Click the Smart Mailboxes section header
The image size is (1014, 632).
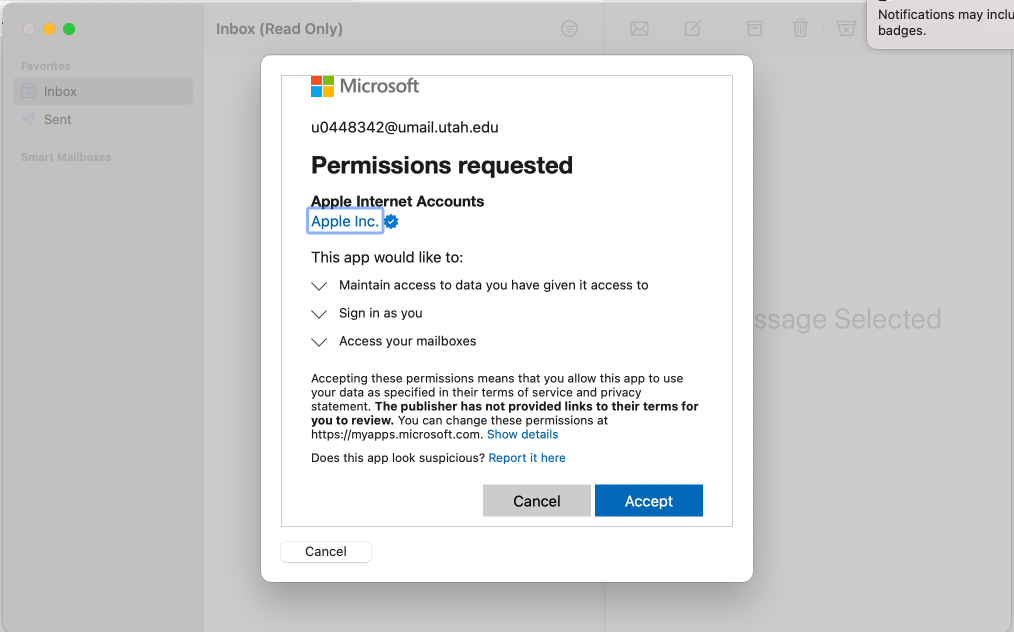pyautogui.click(x=66, y=157)
